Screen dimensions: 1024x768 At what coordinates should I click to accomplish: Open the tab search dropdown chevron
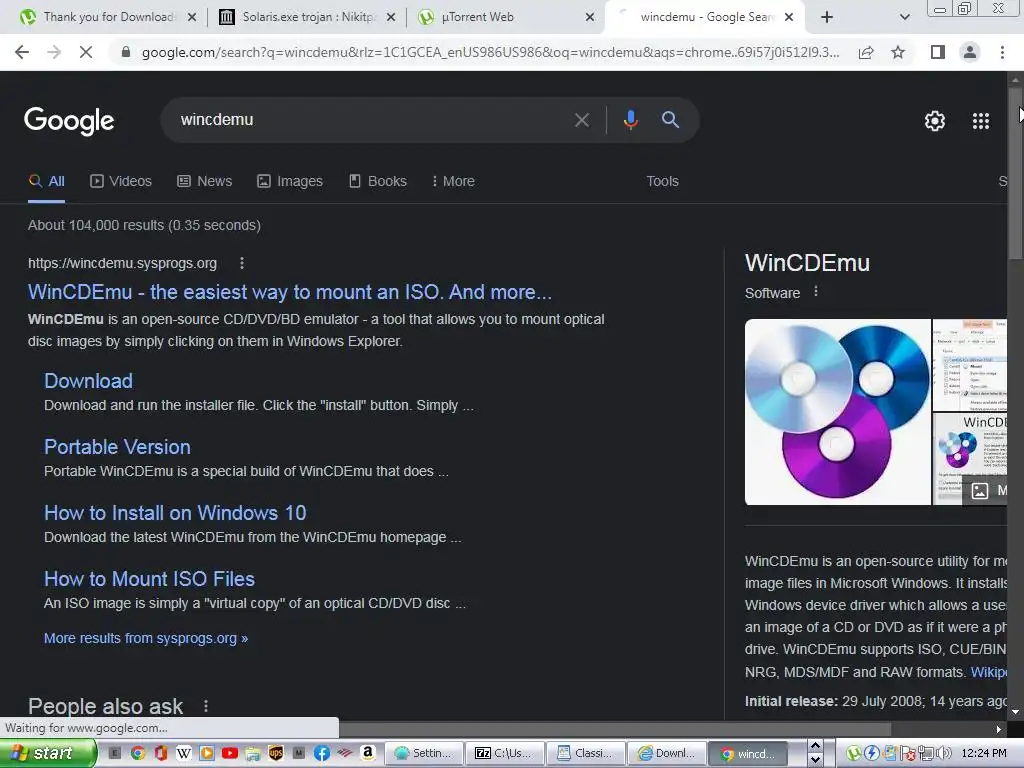click(x=904, y=17)
